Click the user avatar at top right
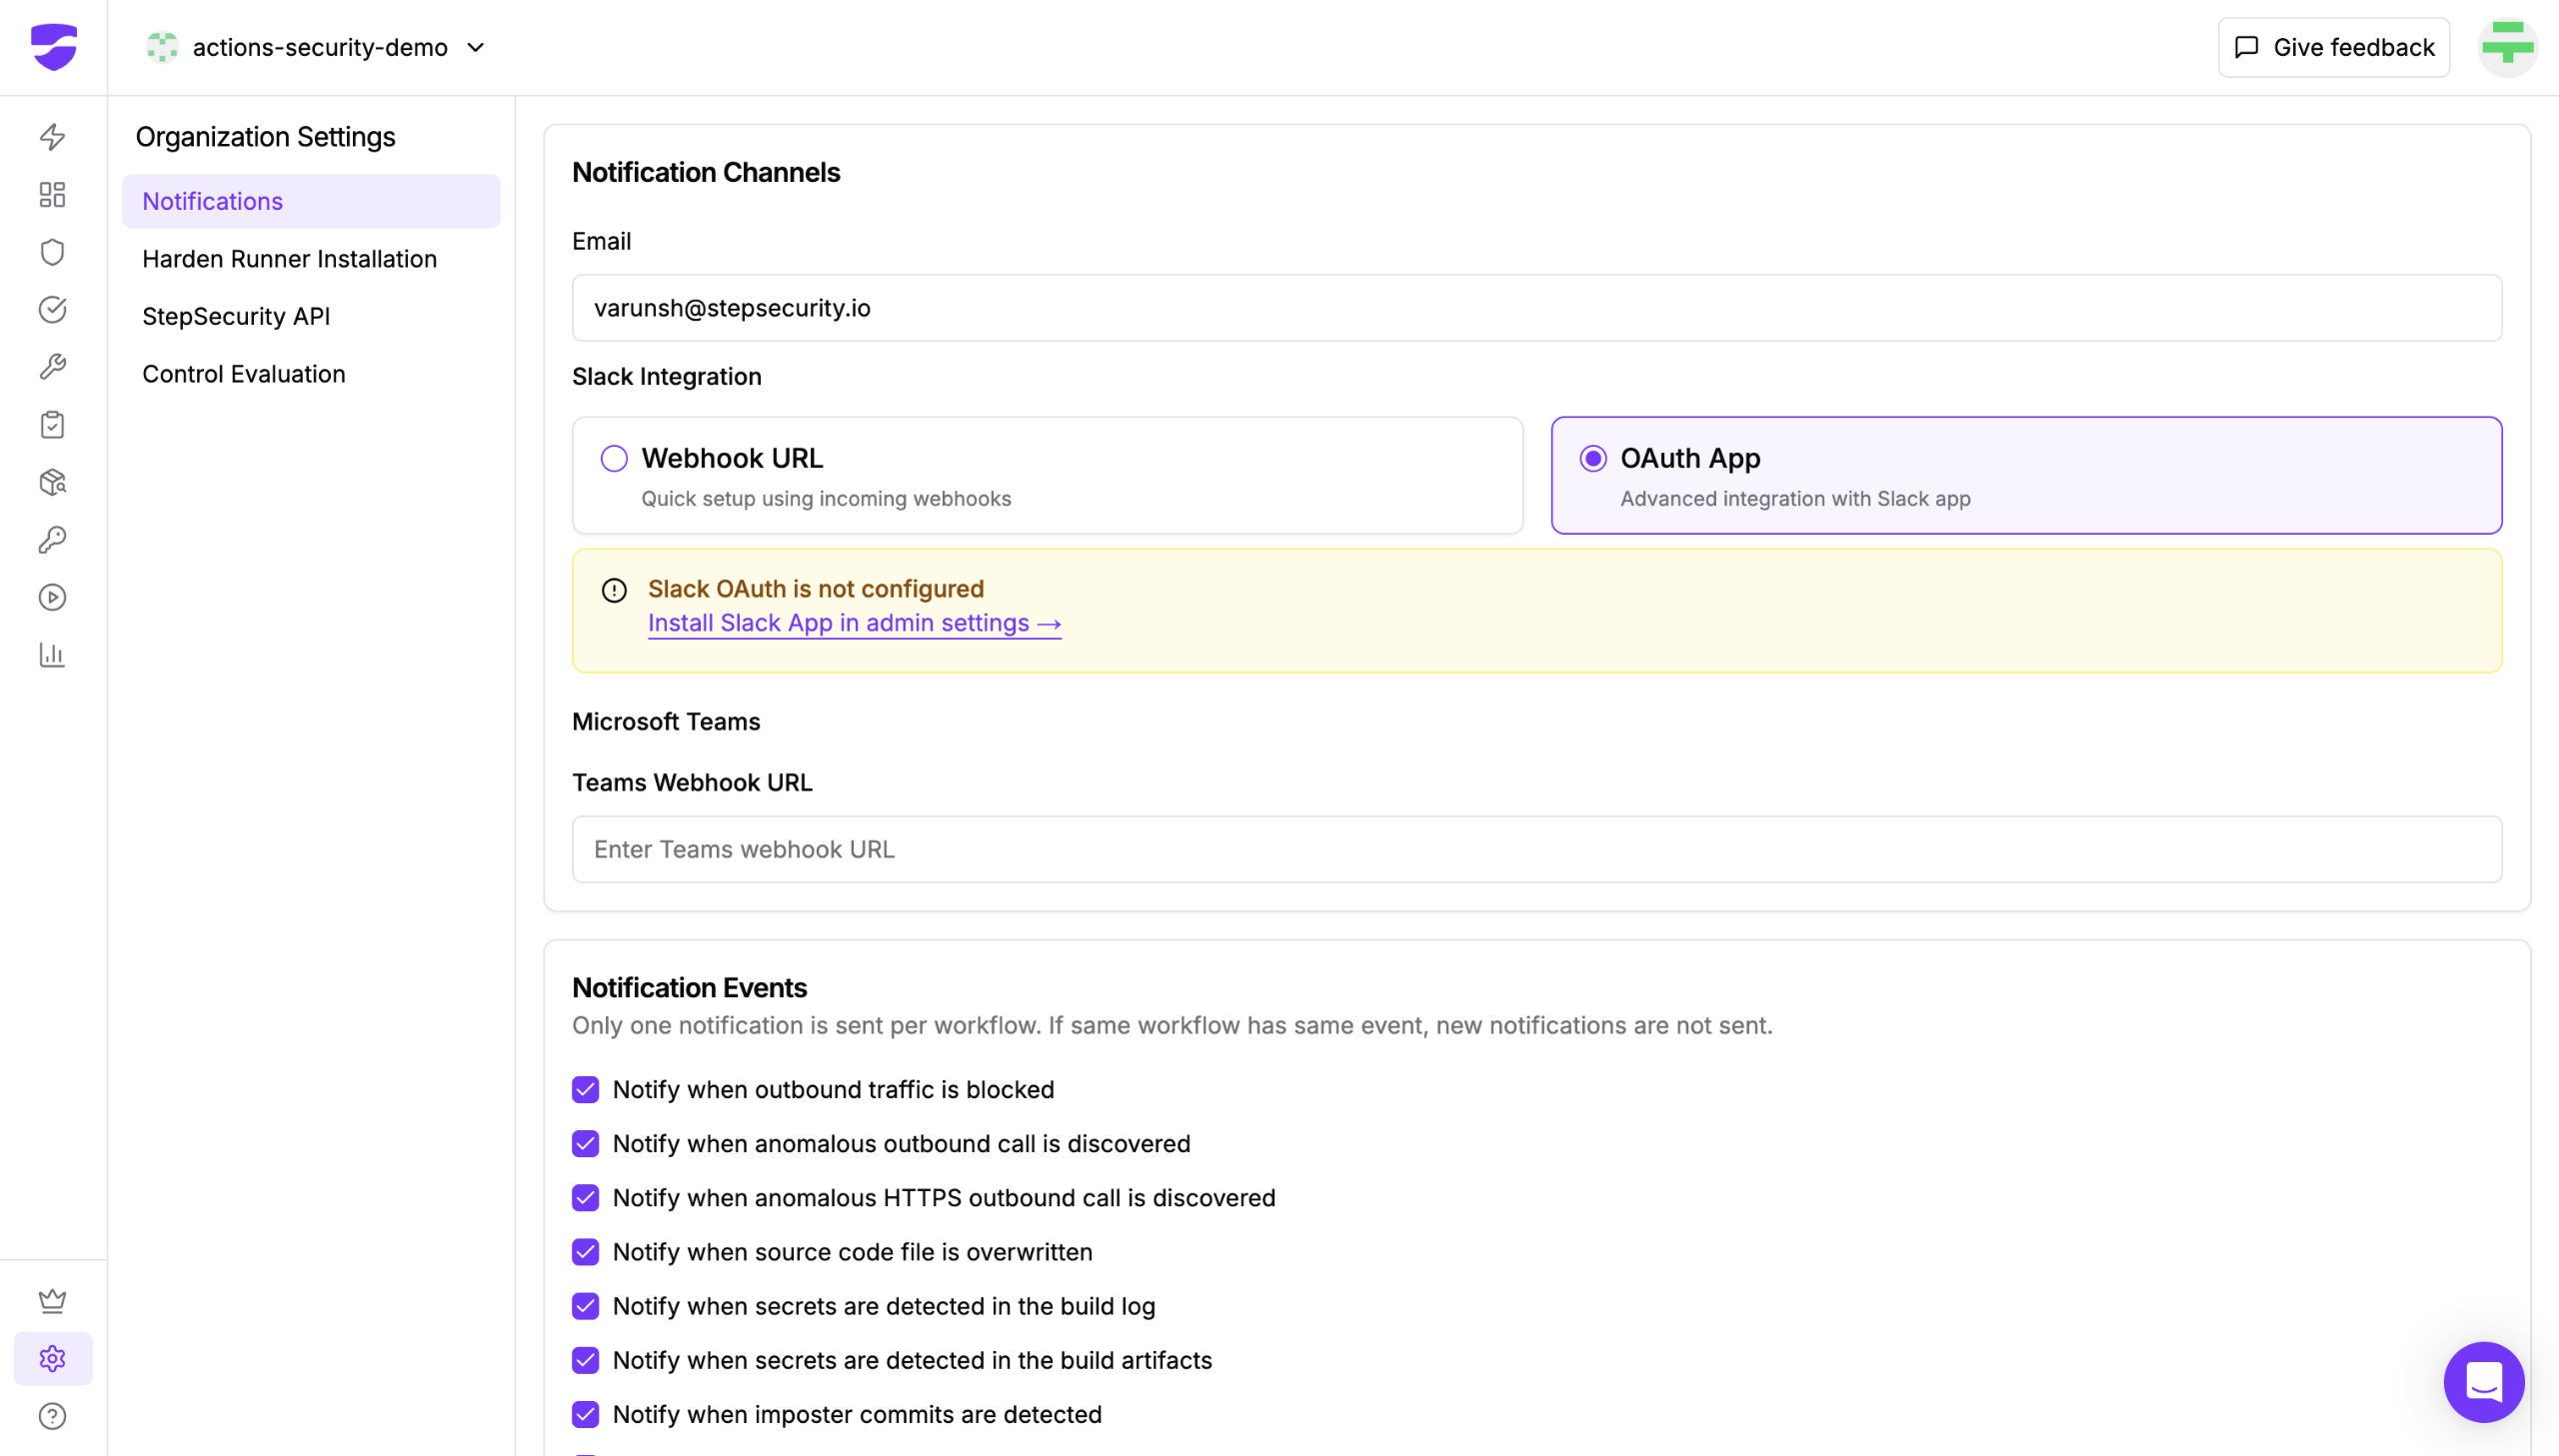Image resolution: width=2559 pixels, height=1456 pixels. pos(2508,47)
